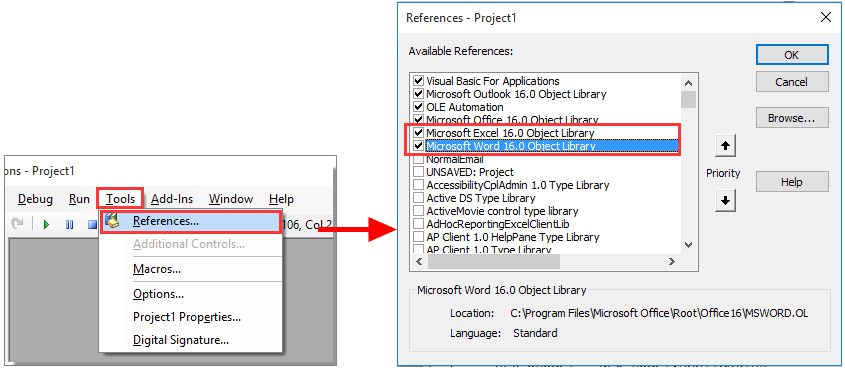This screenshot has height=370, width=845.
Task: Click the Break pause icon in toolbar
Action: click(70, 225)
